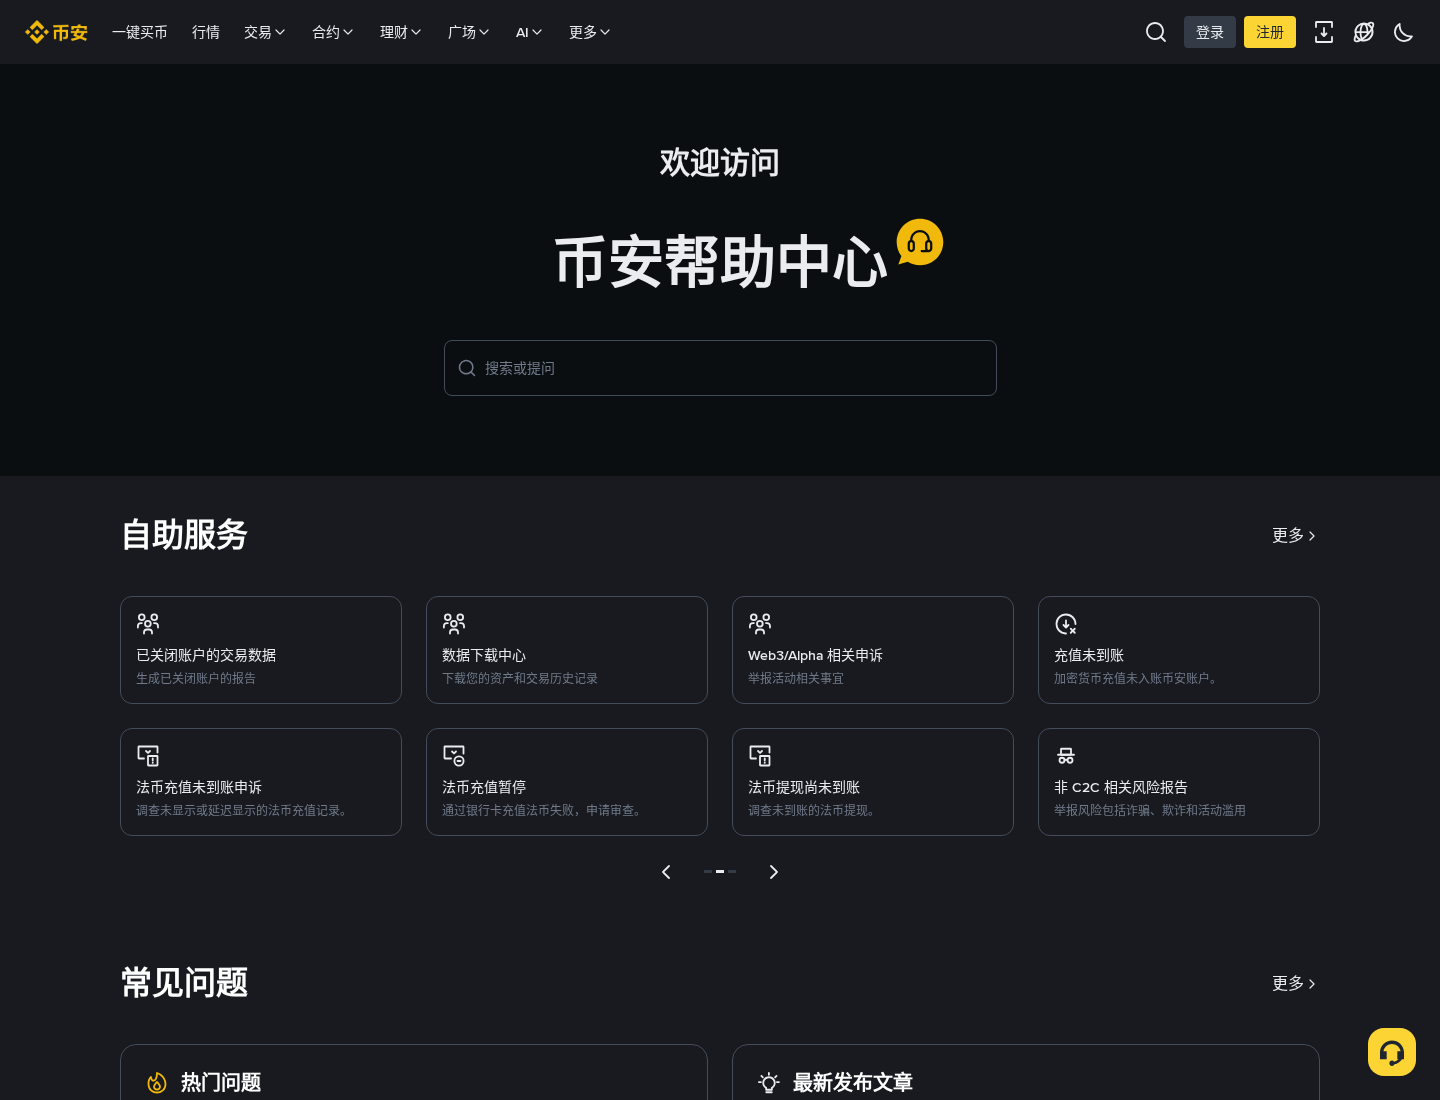Click the icon on Web3/Alpha 相关申诉 card

pyautogui.click(x=760, y=624)
